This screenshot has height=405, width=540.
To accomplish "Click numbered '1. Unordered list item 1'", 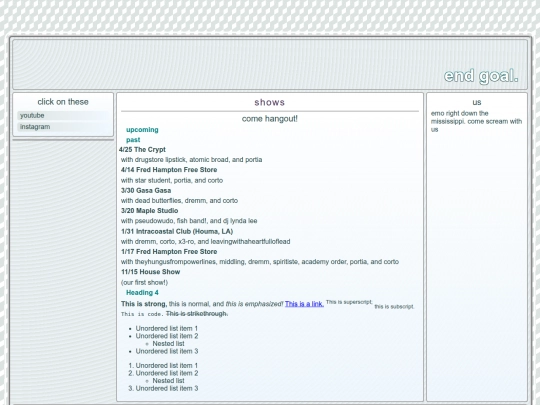I will point(163,366).
